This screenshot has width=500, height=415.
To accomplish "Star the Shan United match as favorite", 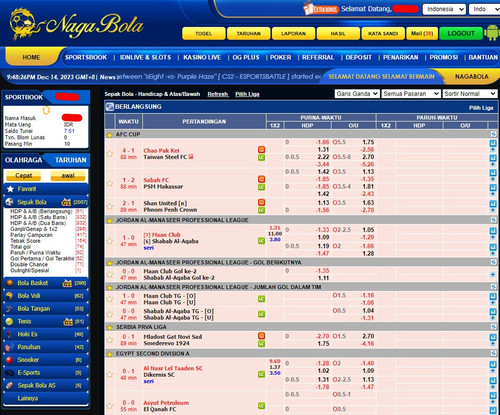I will (109, 206).
